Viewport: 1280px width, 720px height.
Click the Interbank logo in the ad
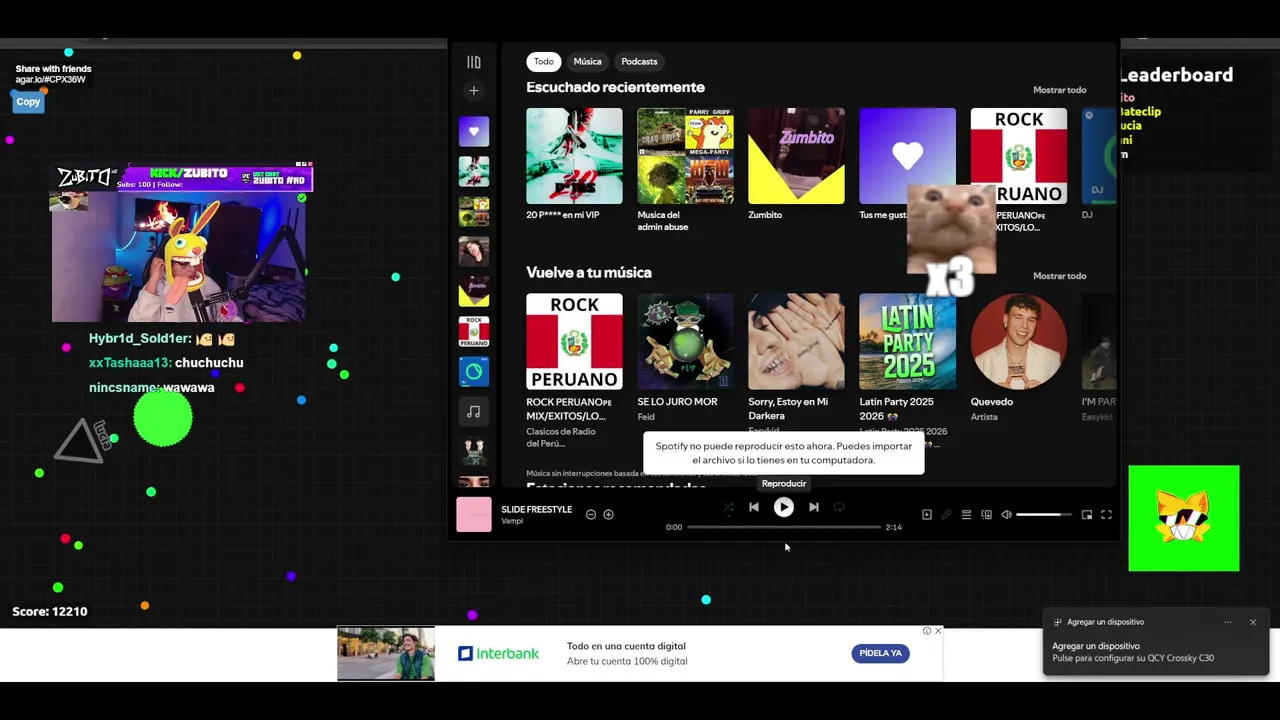498,654
